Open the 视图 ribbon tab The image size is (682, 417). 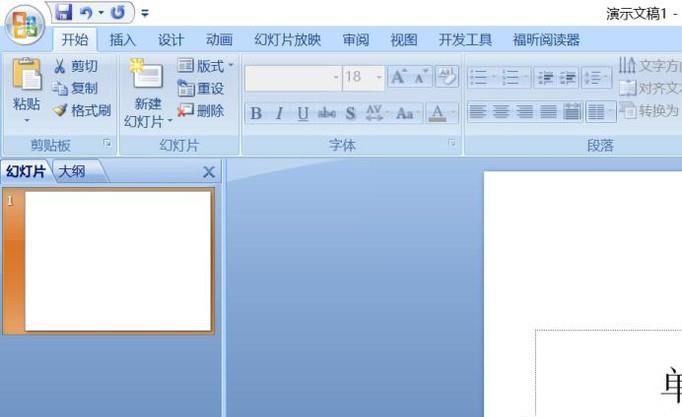pos(404,40)
